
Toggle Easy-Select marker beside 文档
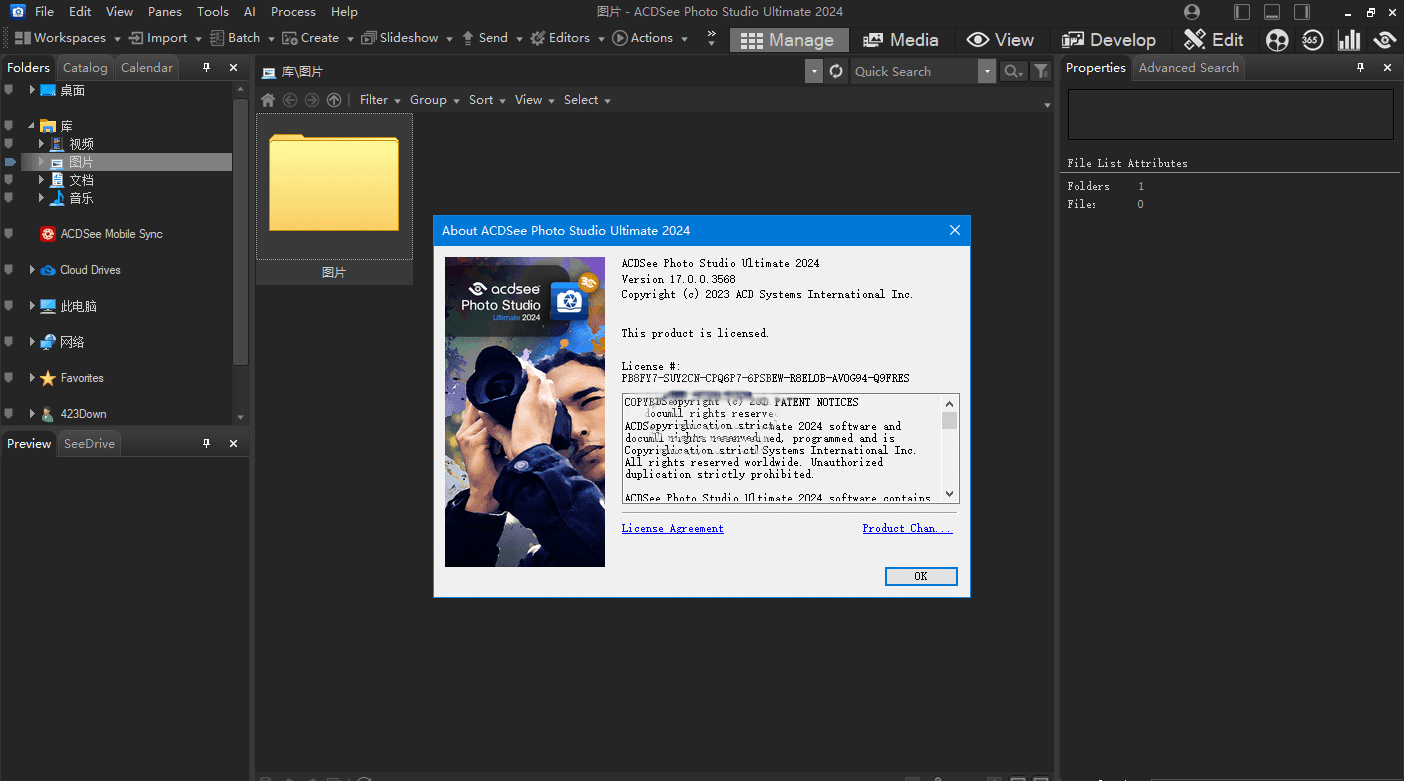[9, 180]
